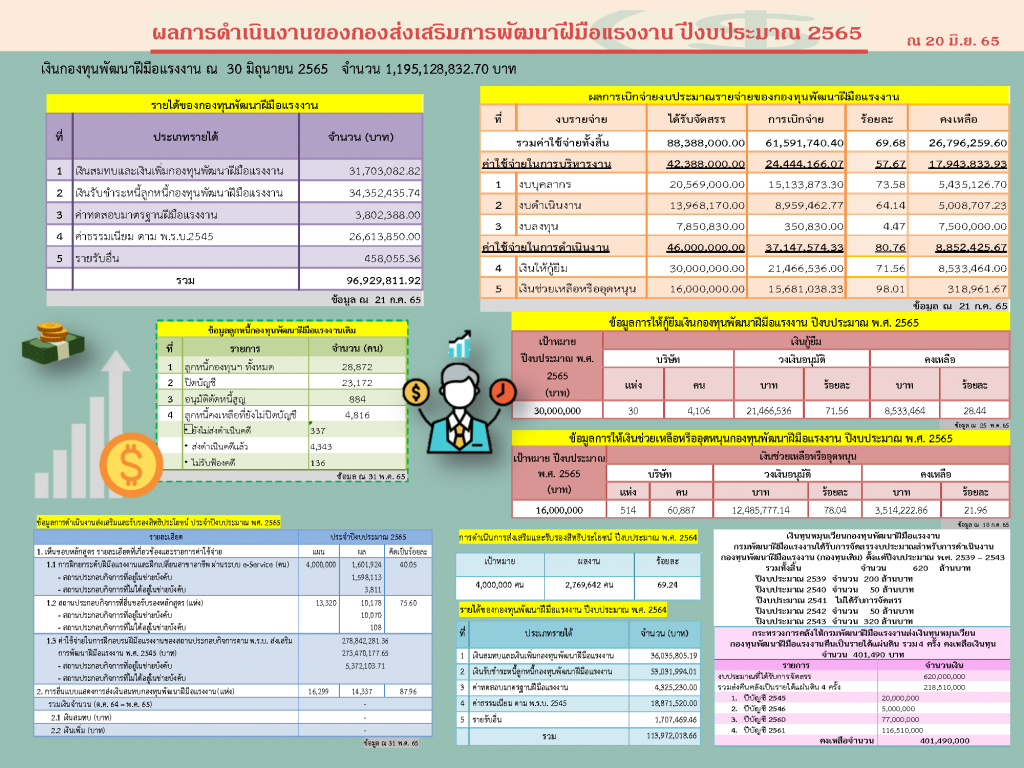The height and width of the screenshot is (768, 1024).
Task: Click the percentage 21.96
Action: pyautogui.click(x=976, y=510)
